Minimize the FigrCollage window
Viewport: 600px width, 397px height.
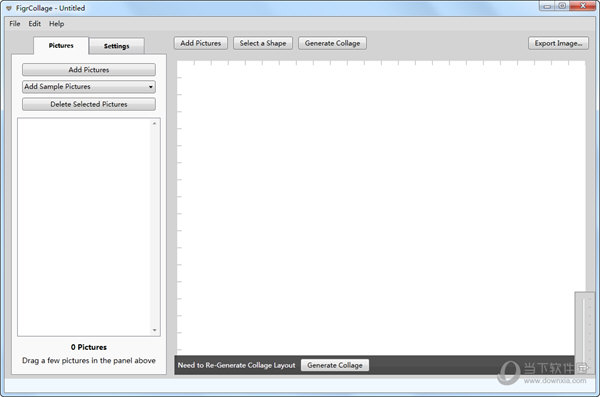(x=547, y=6)
